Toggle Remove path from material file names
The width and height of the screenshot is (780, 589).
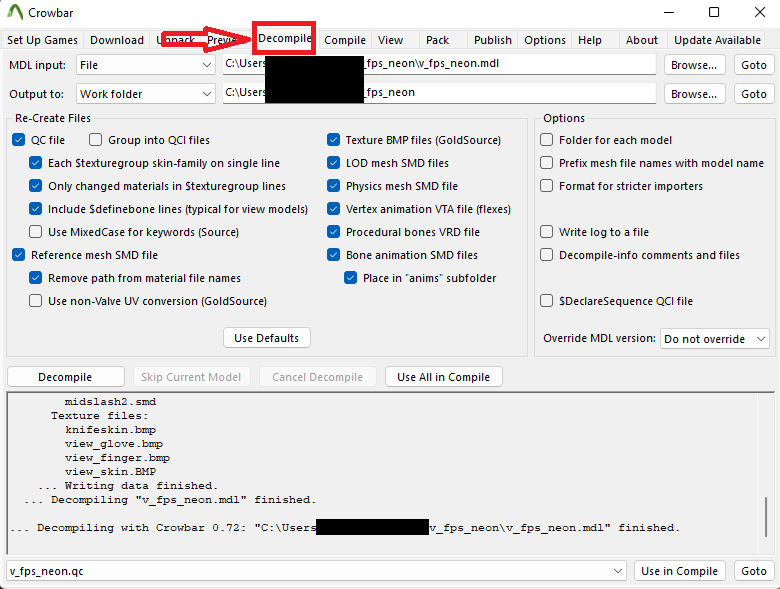(x=35, y=278)
